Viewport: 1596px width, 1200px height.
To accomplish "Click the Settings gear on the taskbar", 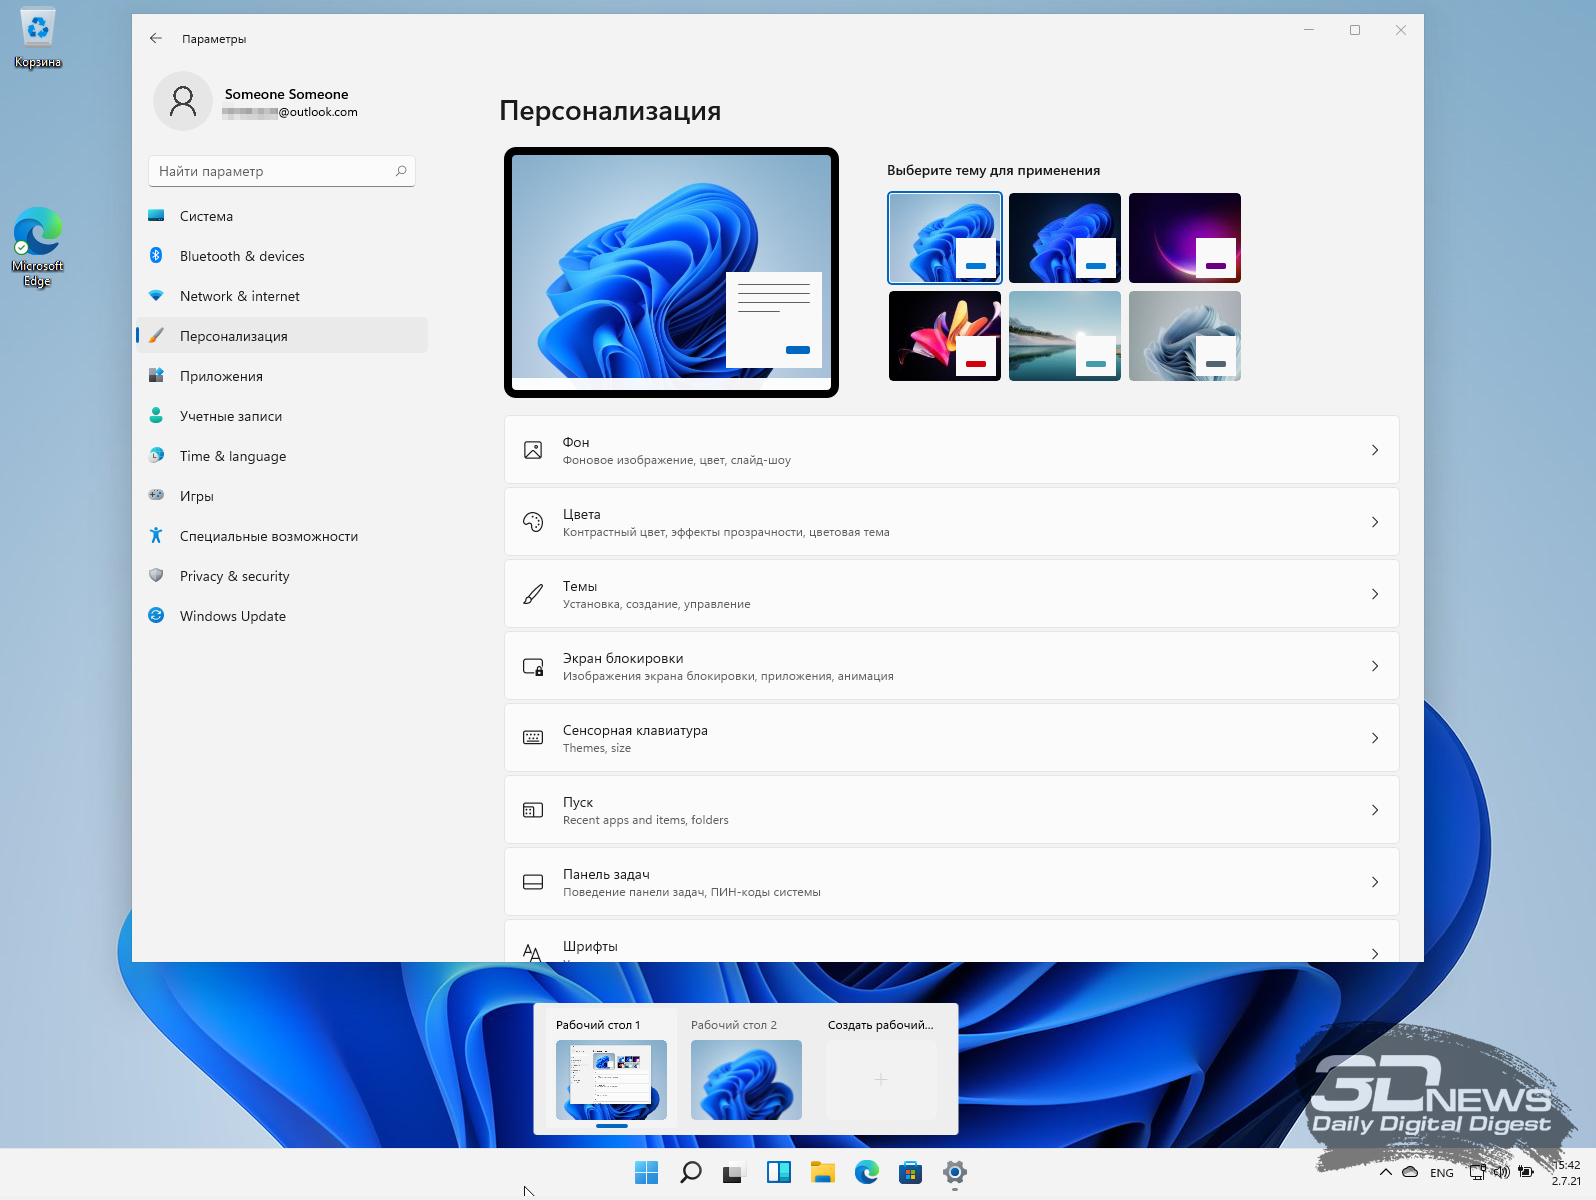I will point(955,1172).
